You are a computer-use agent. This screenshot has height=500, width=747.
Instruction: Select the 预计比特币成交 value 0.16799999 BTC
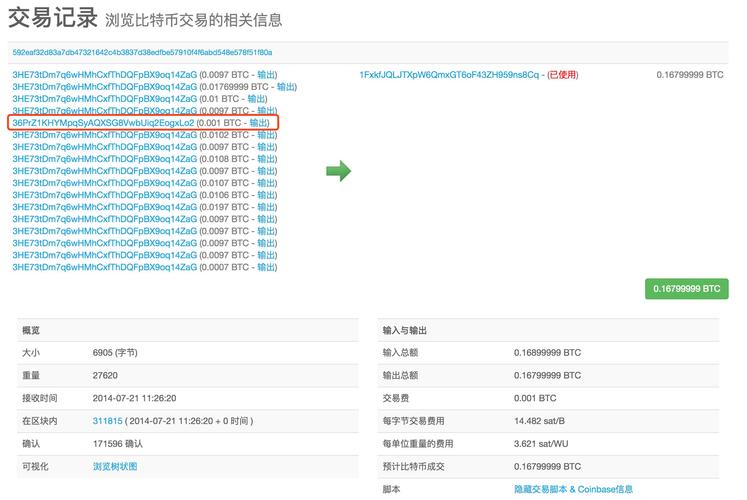pyautogui.click(x=547, y=467)
